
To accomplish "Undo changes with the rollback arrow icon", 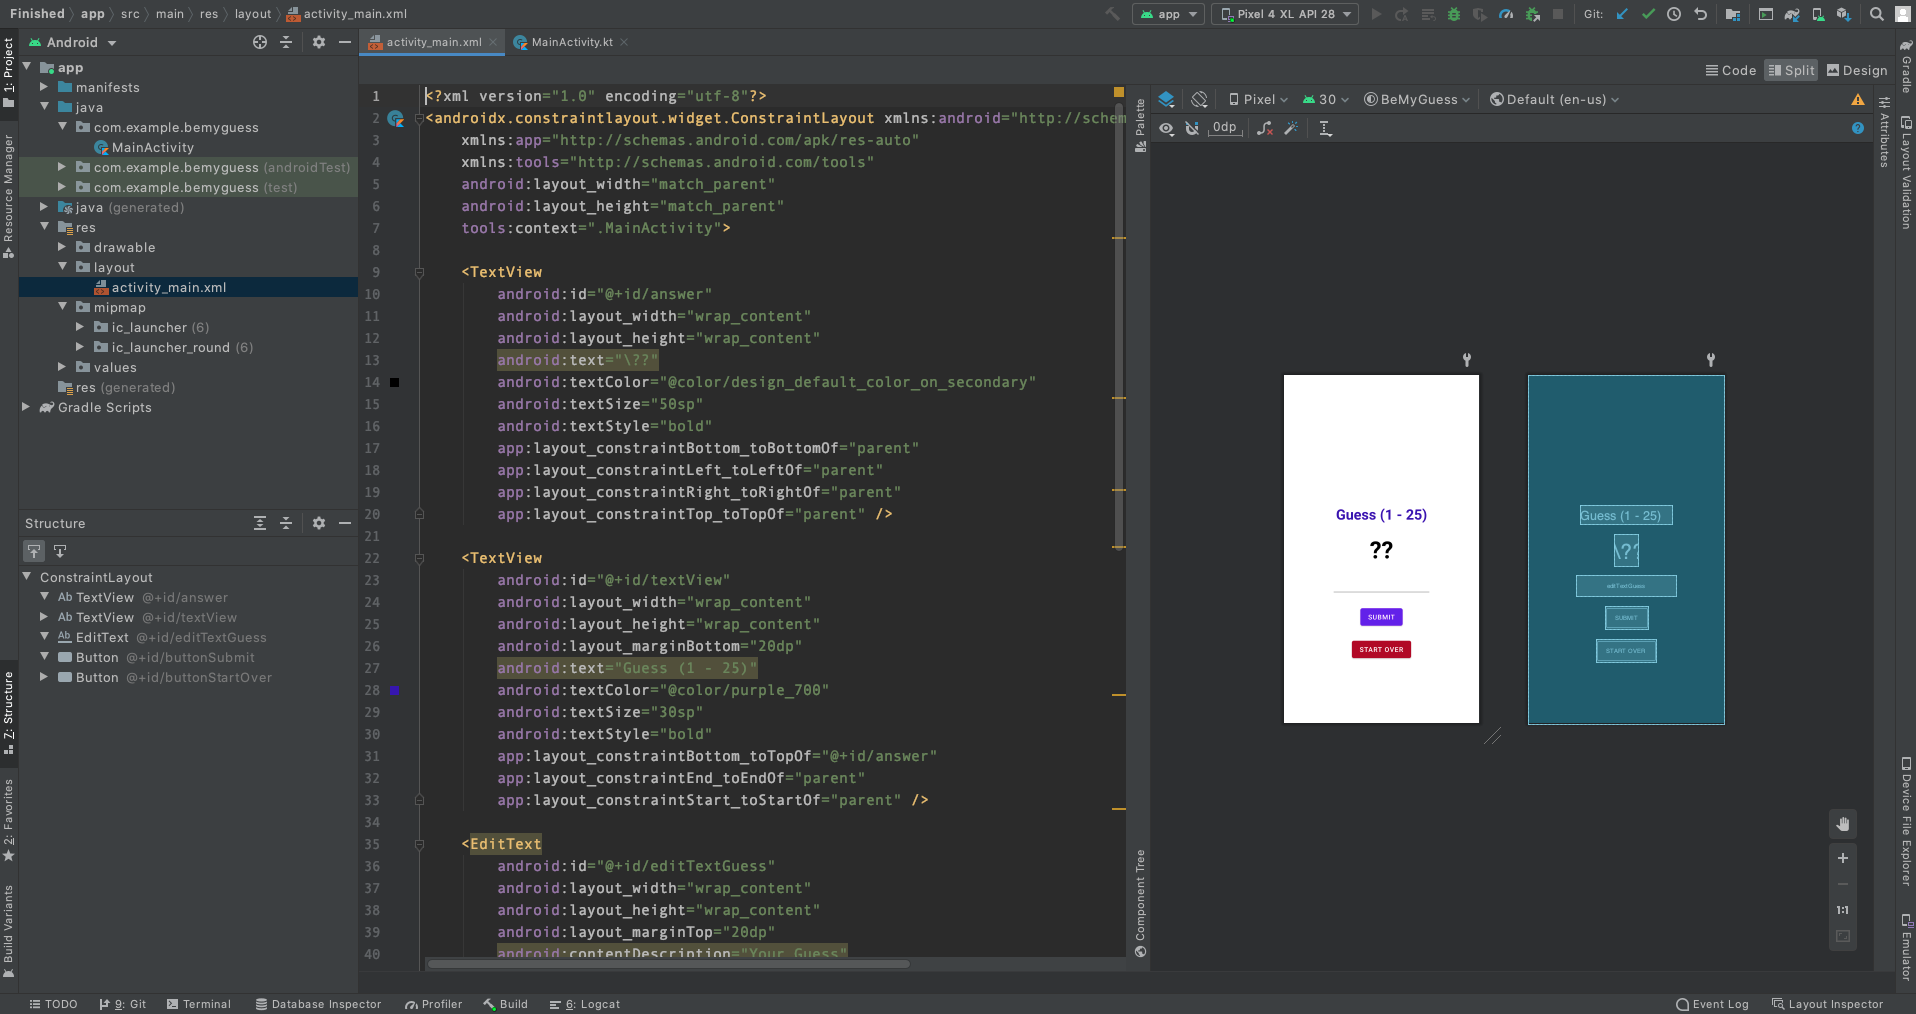I will pos(1700,14).
